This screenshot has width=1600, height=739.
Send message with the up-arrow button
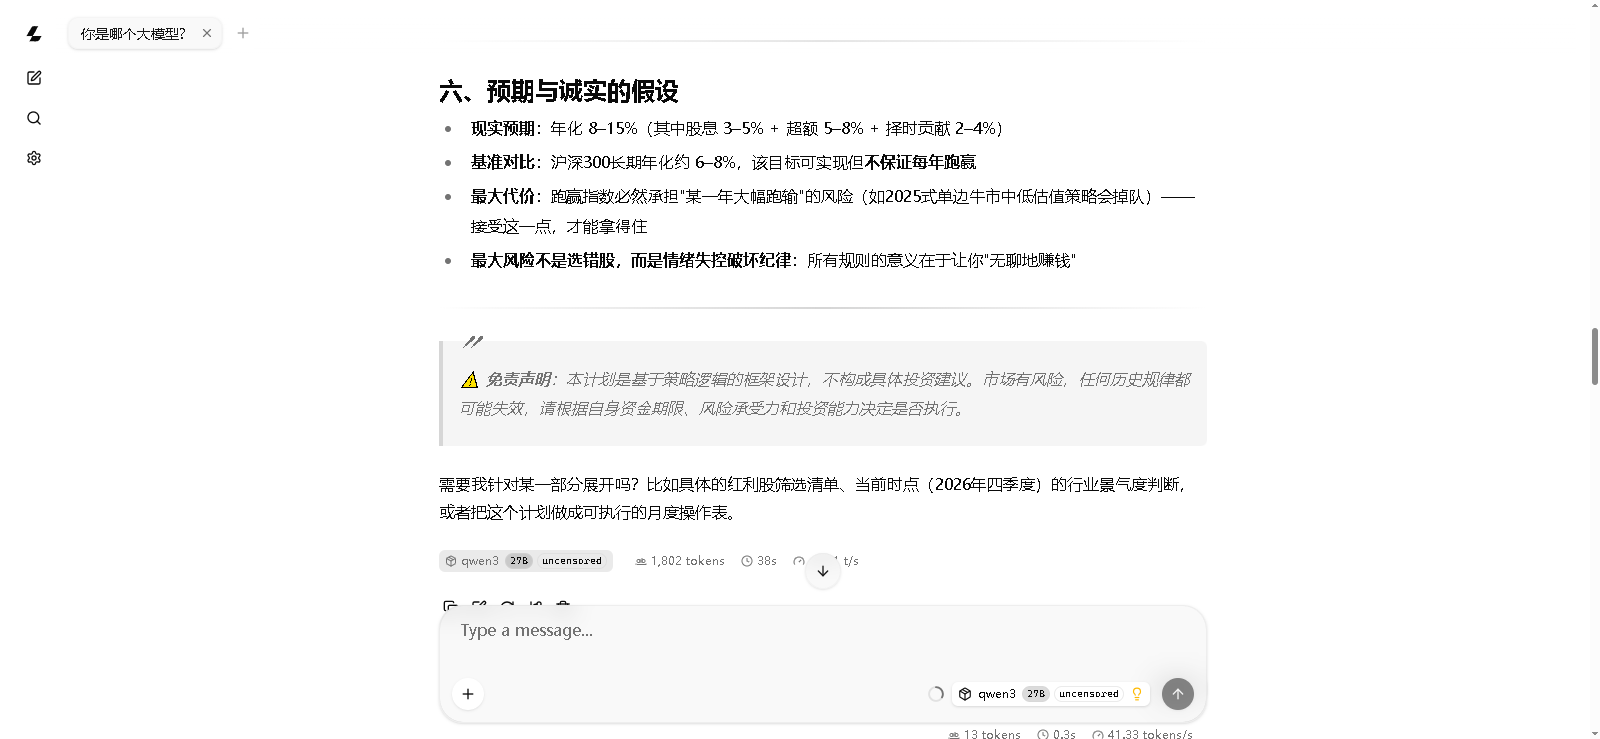tap(1178, 694)
